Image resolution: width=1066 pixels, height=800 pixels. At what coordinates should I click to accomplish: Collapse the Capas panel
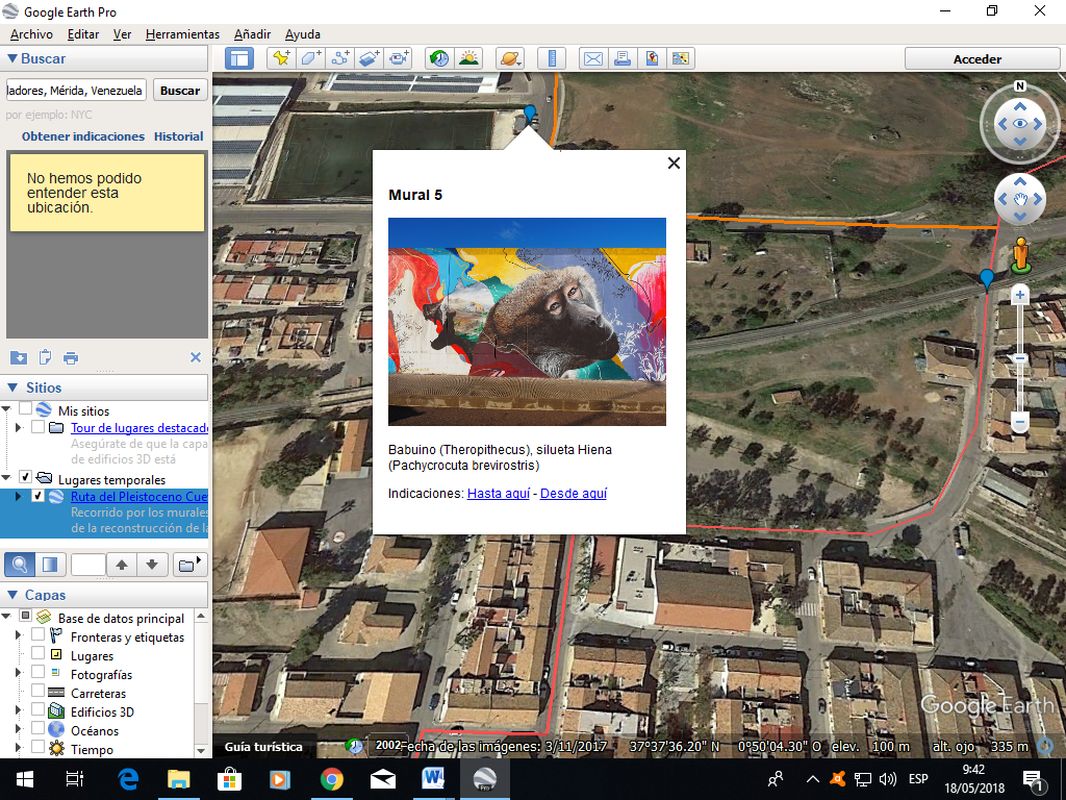pos(12,595)
